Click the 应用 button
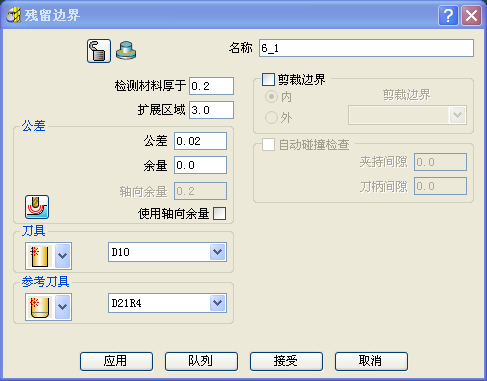Screen dimensions: 487x381 [x=116, y=361]
